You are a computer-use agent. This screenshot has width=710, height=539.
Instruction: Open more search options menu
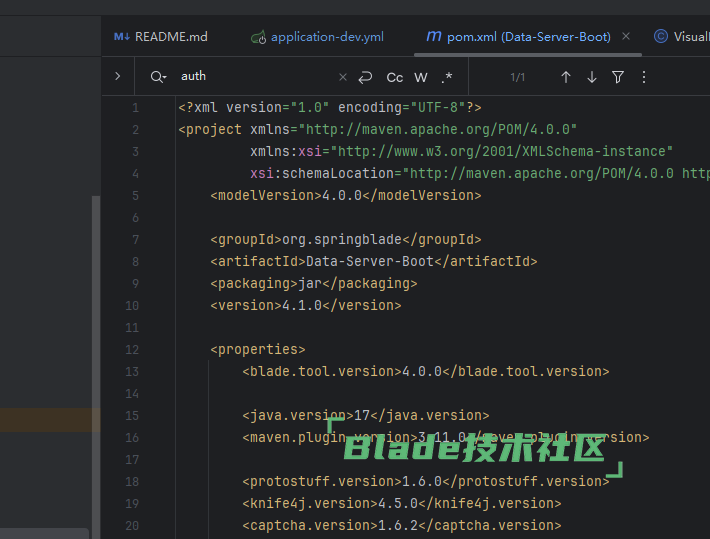pyautogui.click(x=644, y=77)
